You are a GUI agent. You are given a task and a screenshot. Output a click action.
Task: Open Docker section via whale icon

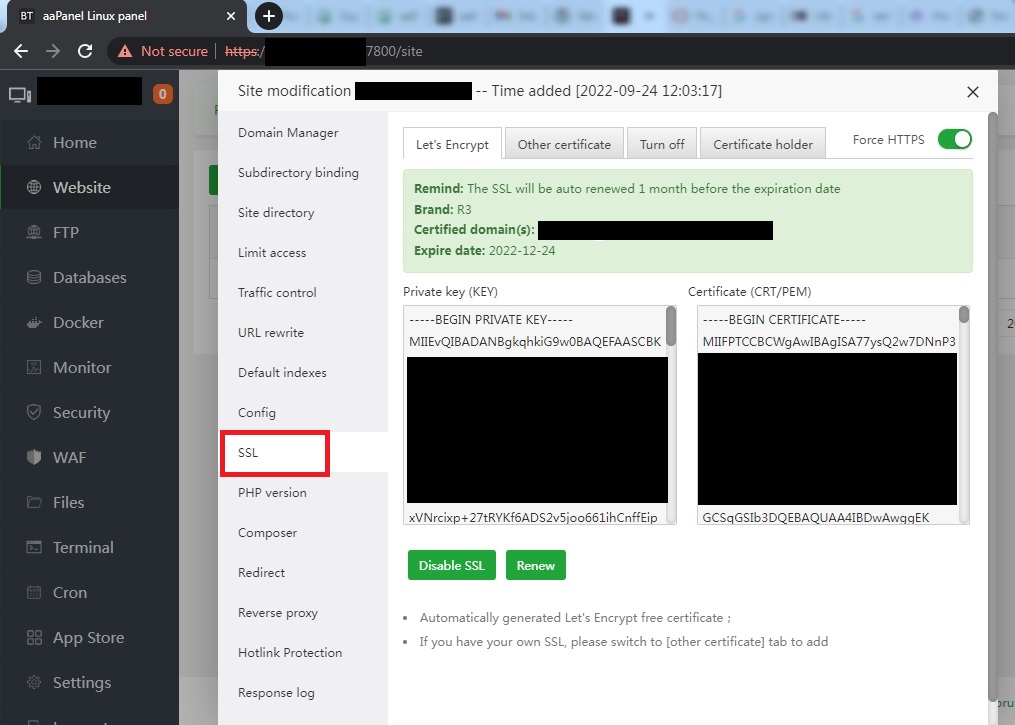(35, 323)
